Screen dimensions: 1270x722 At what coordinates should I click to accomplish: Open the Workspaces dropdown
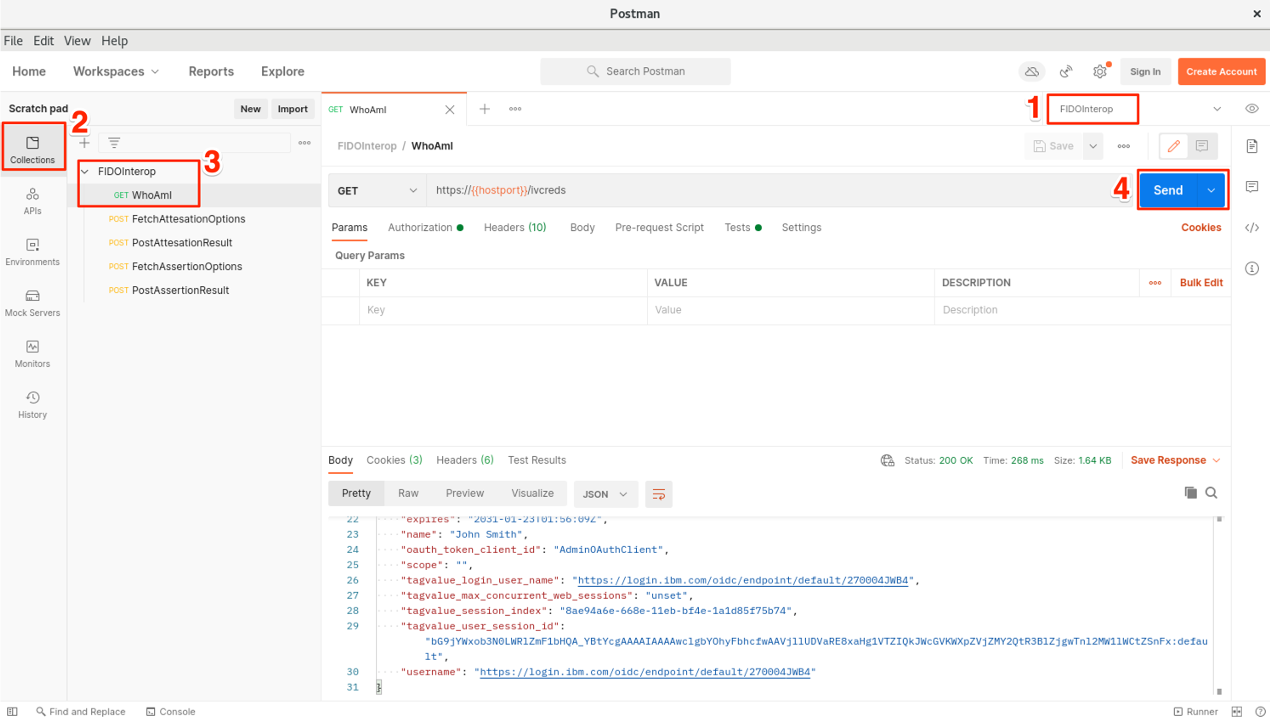click(116, 71)
